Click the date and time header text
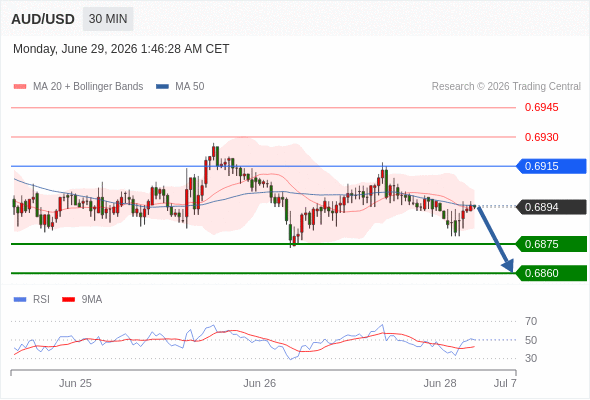Image resolution: width=590 pixels, height=400 pixels. click(x=121, y=49)
